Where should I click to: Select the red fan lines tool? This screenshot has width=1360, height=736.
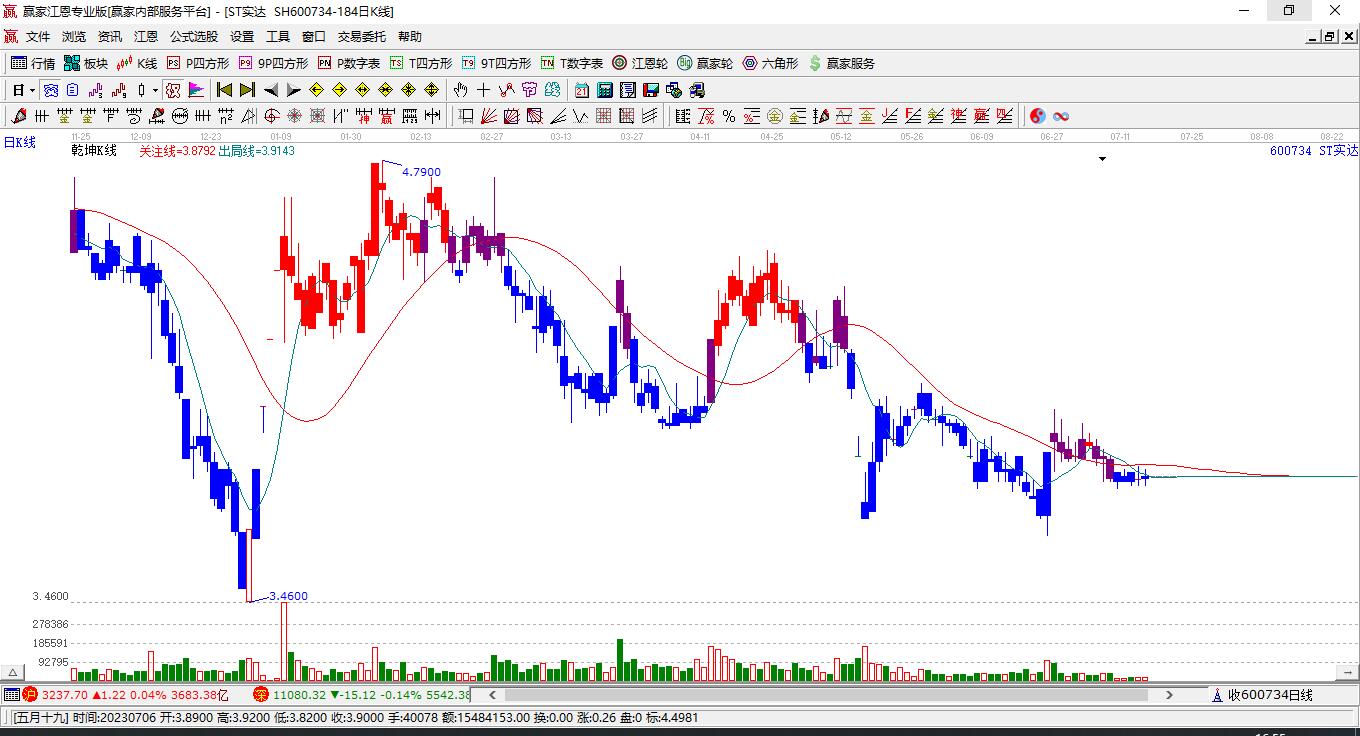(x=489, y=116)
